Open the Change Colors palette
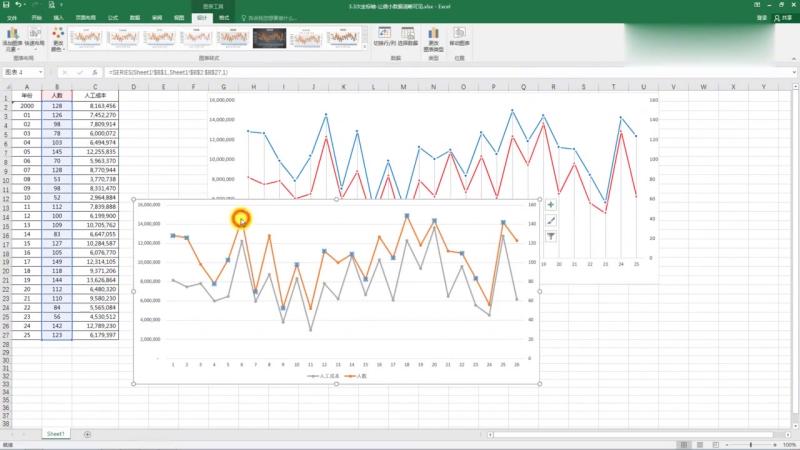The width and height of the screenshot is (800, 450). pos(58,39)
